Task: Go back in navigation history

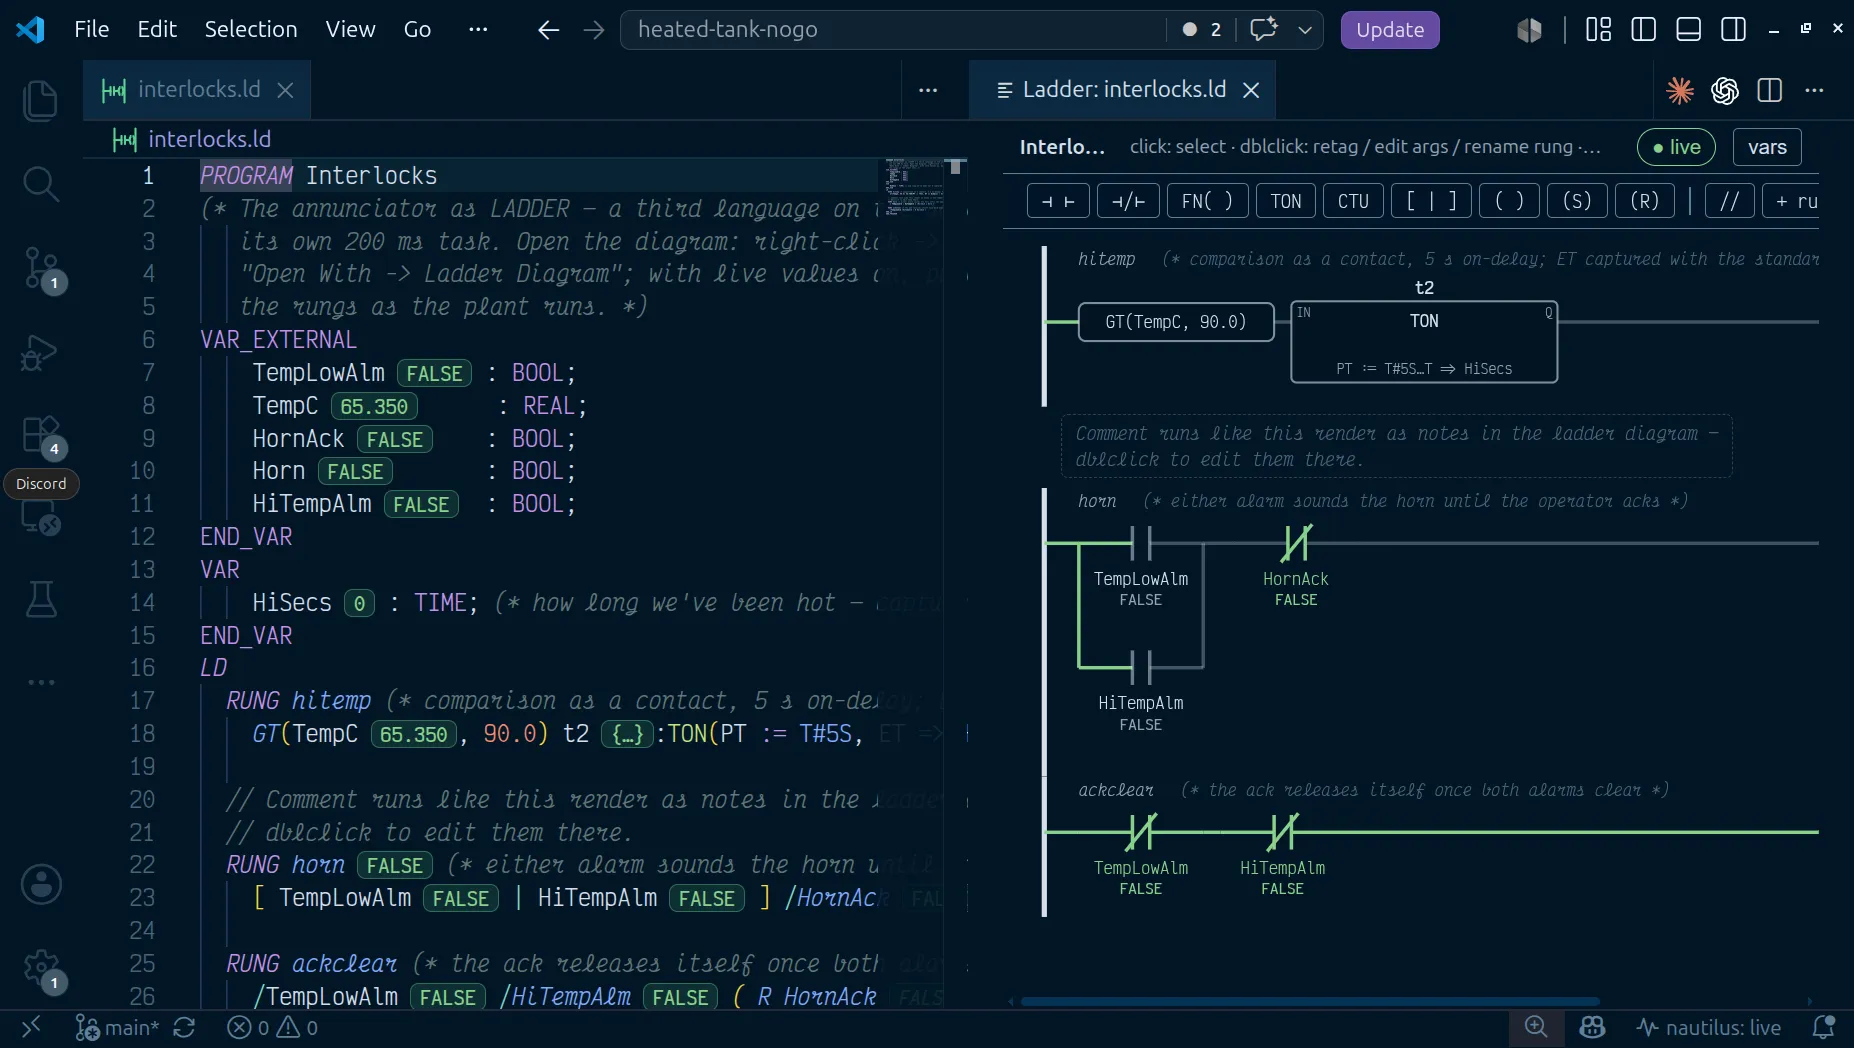Action: coord(547,30)
